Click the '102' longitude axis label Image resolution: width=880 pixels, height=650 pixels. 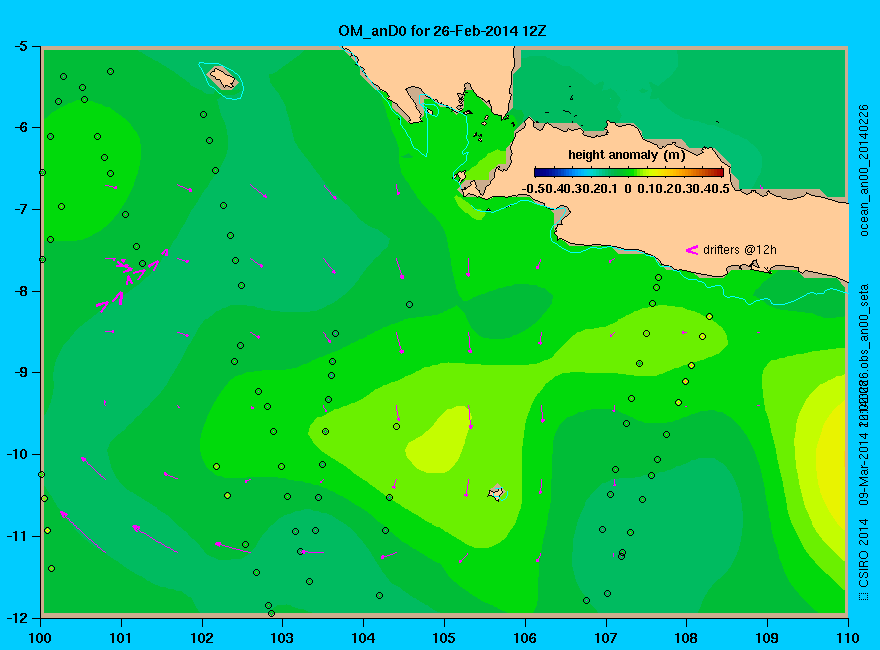coord(201,638)
